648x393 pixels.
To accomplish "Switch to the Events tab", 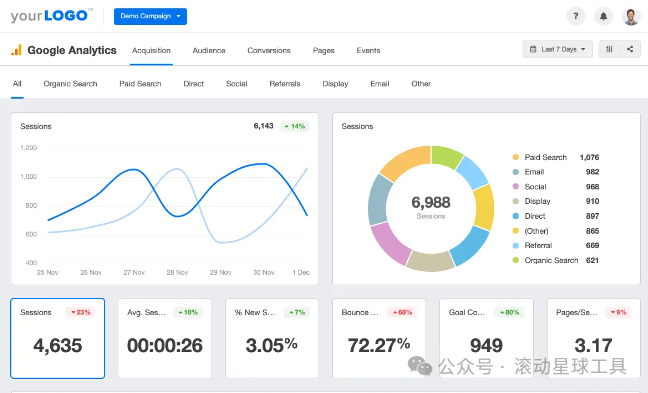I will click(x=368, y=50).
